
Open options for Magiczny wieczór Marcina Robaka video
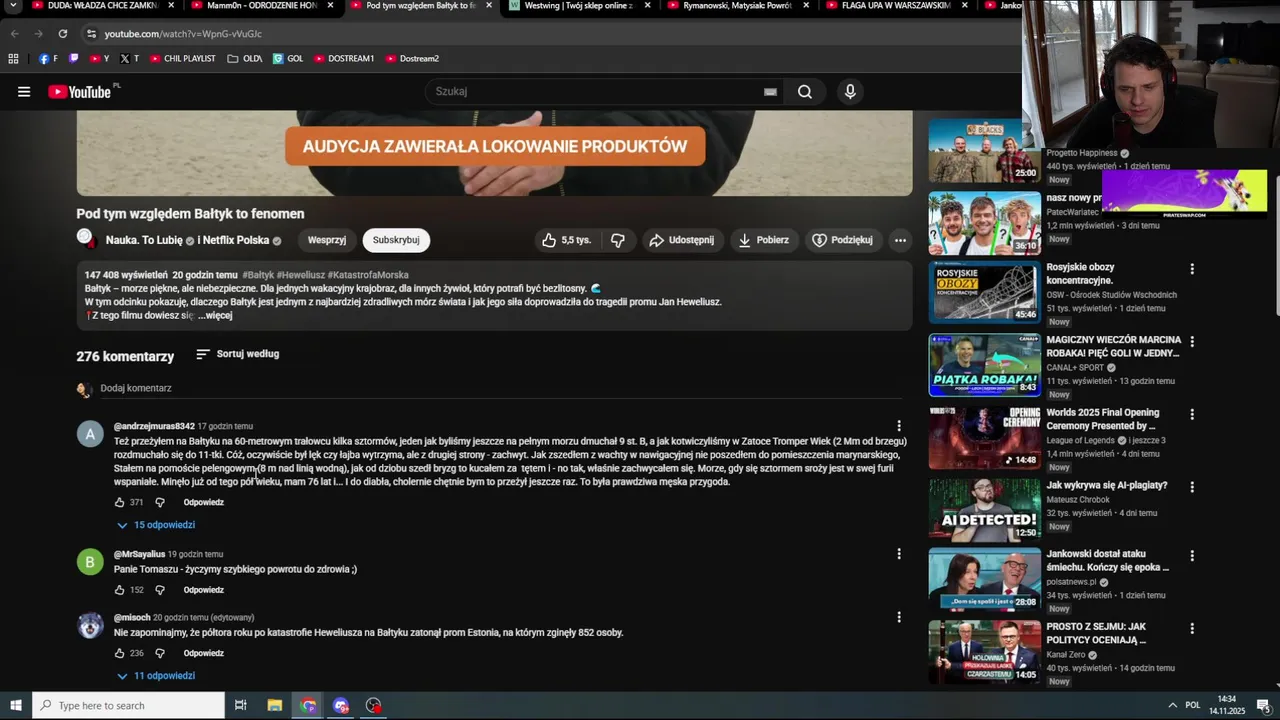tap(1192, 342)
